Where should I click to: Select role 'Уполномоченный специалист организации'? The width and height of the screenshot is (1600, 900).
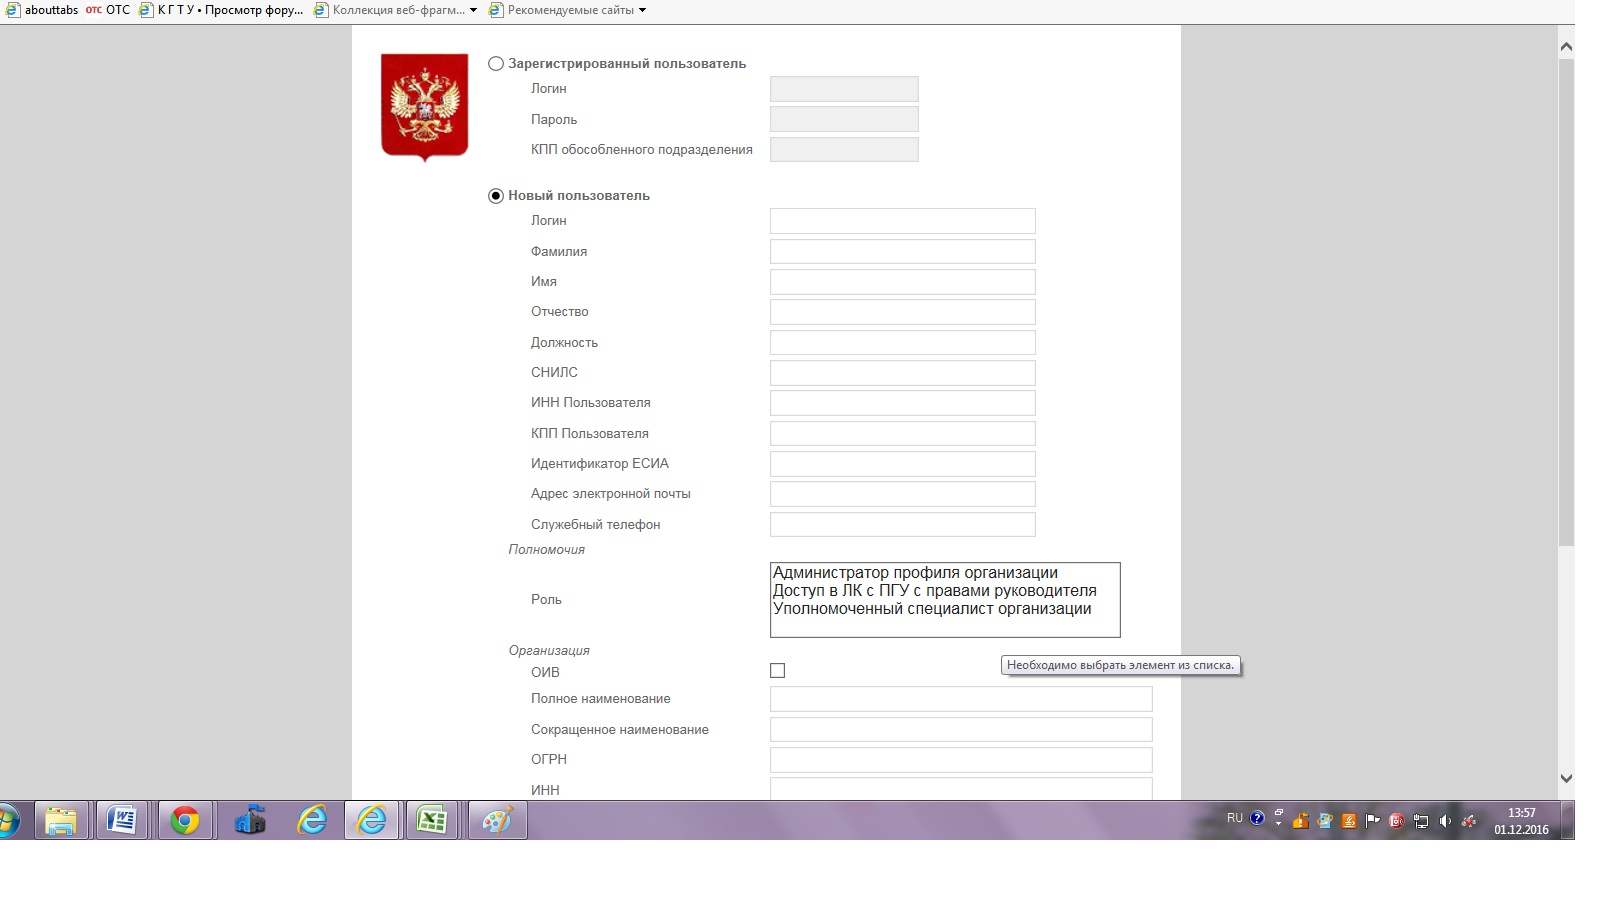(932, 609)
